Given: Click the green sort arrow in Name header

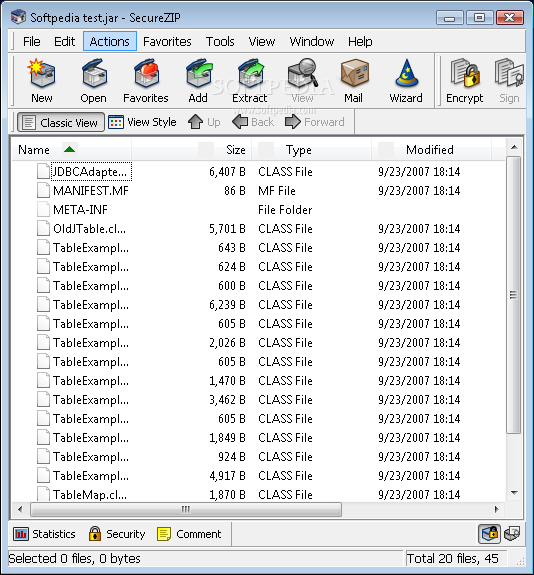Looking at the screenshot, I should coord(69,149).
